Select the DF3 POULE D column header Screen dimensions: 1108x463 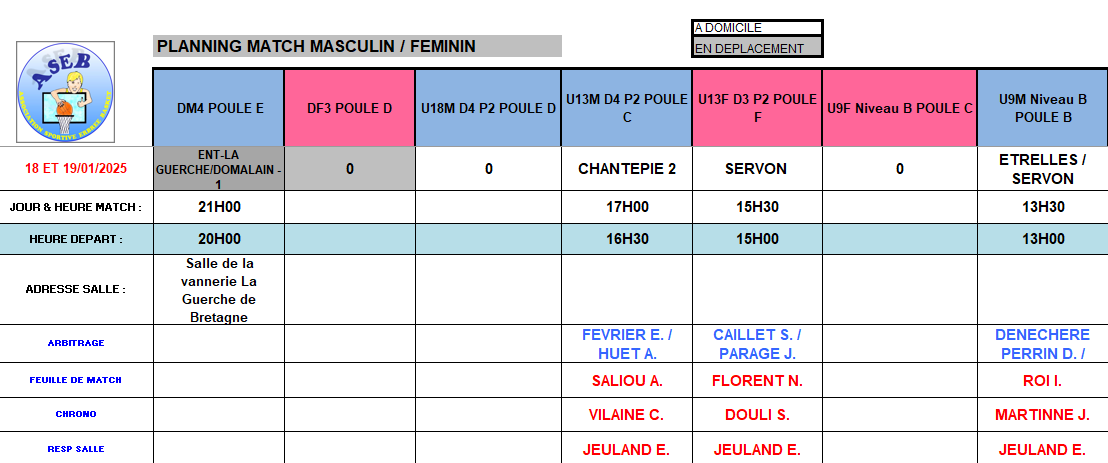[349, 108]
